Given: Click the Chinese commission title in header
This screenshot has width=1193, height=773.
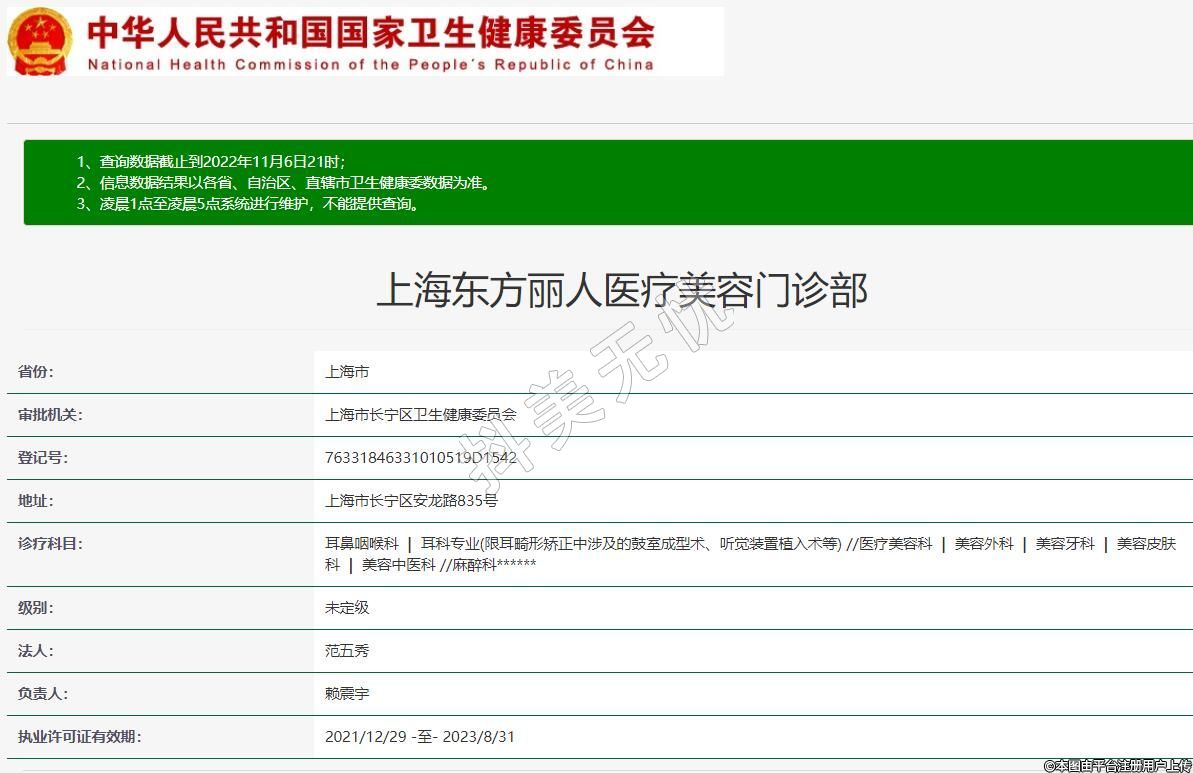Looking at the screenshot, I should click(370, 31).
